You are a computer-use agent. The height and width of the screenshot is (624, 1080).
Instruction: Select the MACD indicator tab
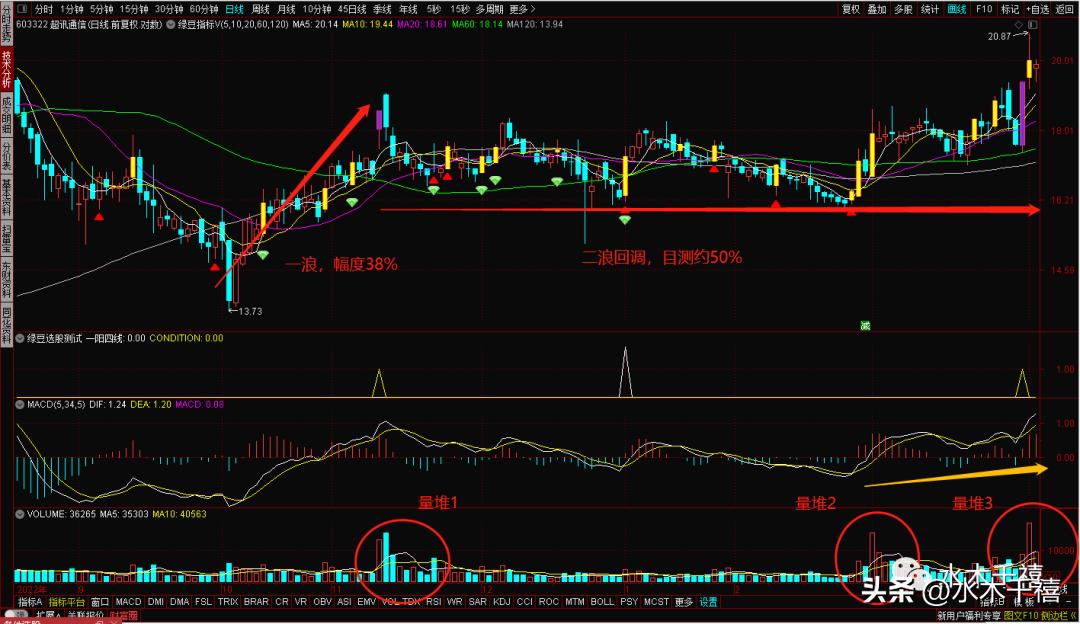[128, 601]
